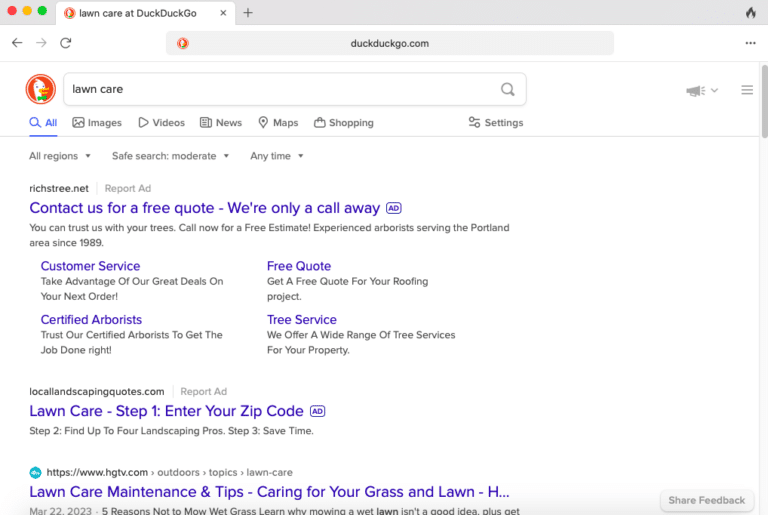The width and height of the screenshot is (768, 515).
Task: Switch to the Maps tab
Action: point(278,123)
